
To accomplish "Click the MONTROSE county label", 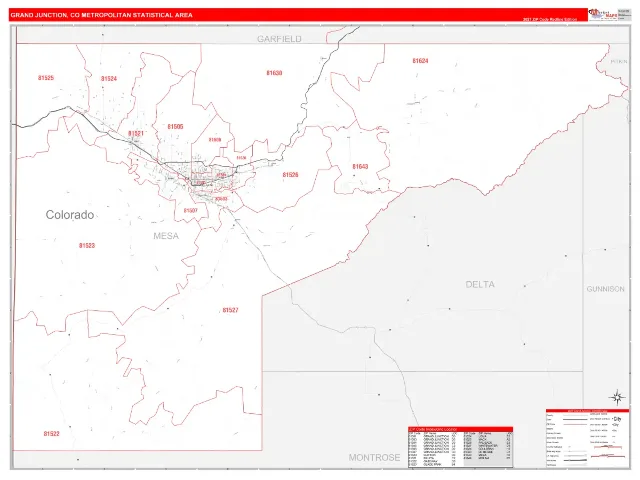I will [x=374, y=458].
